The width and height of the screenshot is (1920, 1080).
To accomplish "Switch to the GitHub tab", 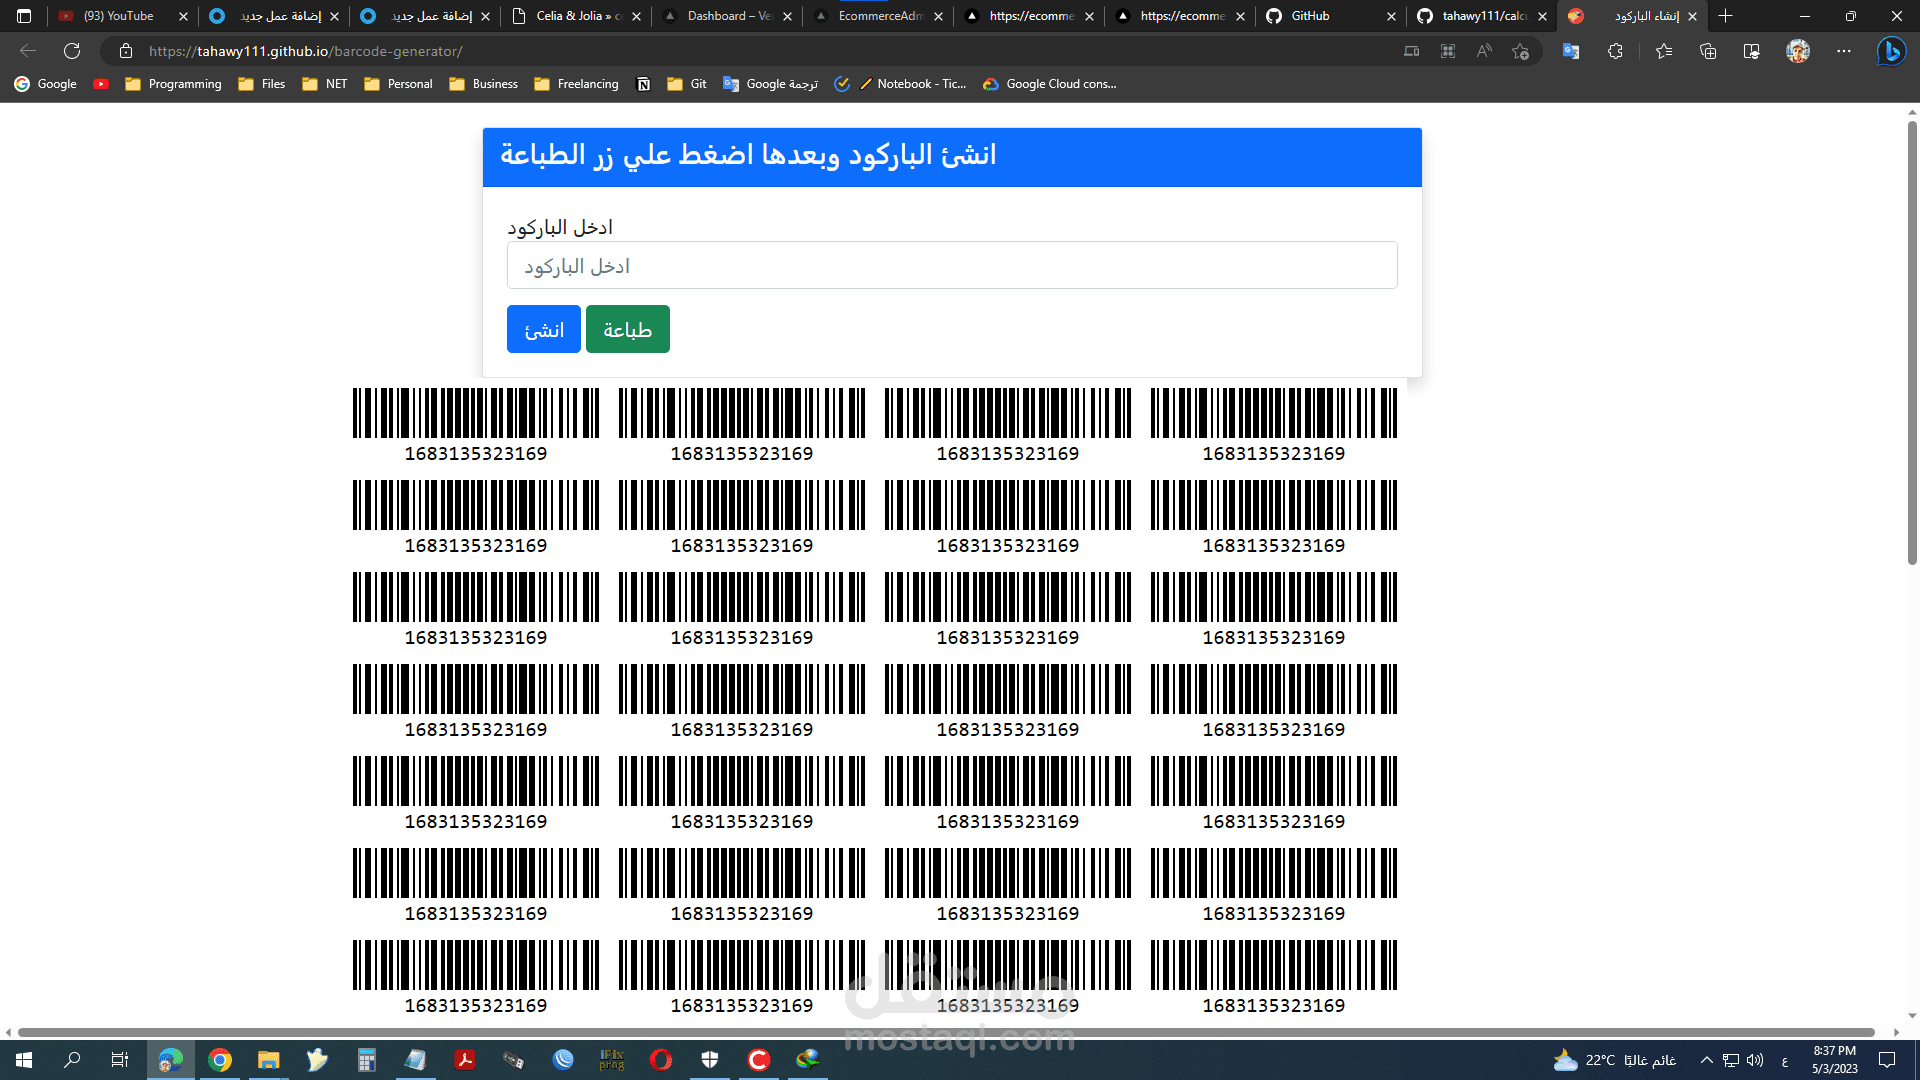I will [1310, 16].
